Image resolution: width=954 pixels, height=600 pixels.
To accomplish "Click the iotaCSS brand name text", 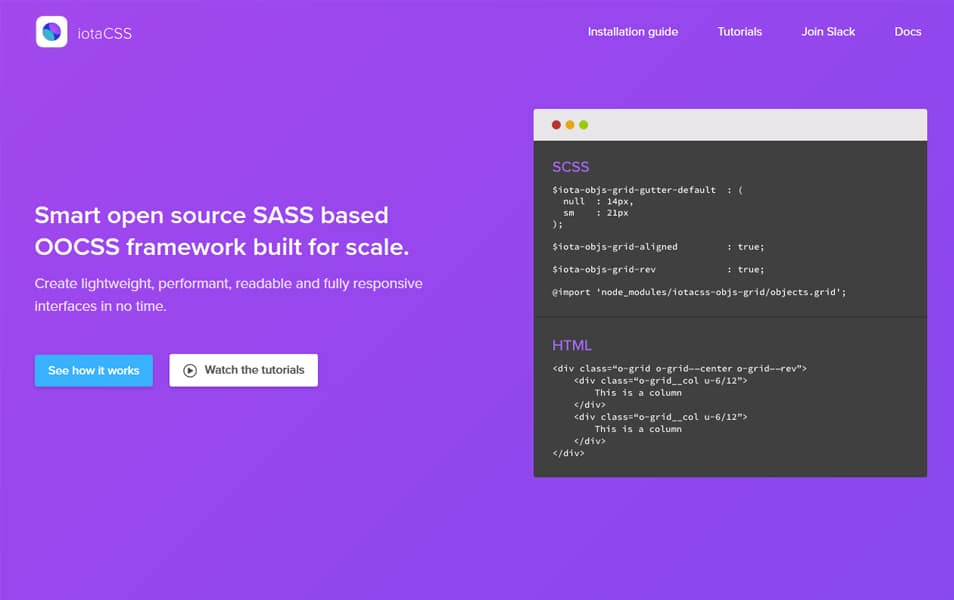I will pos(104,32).
